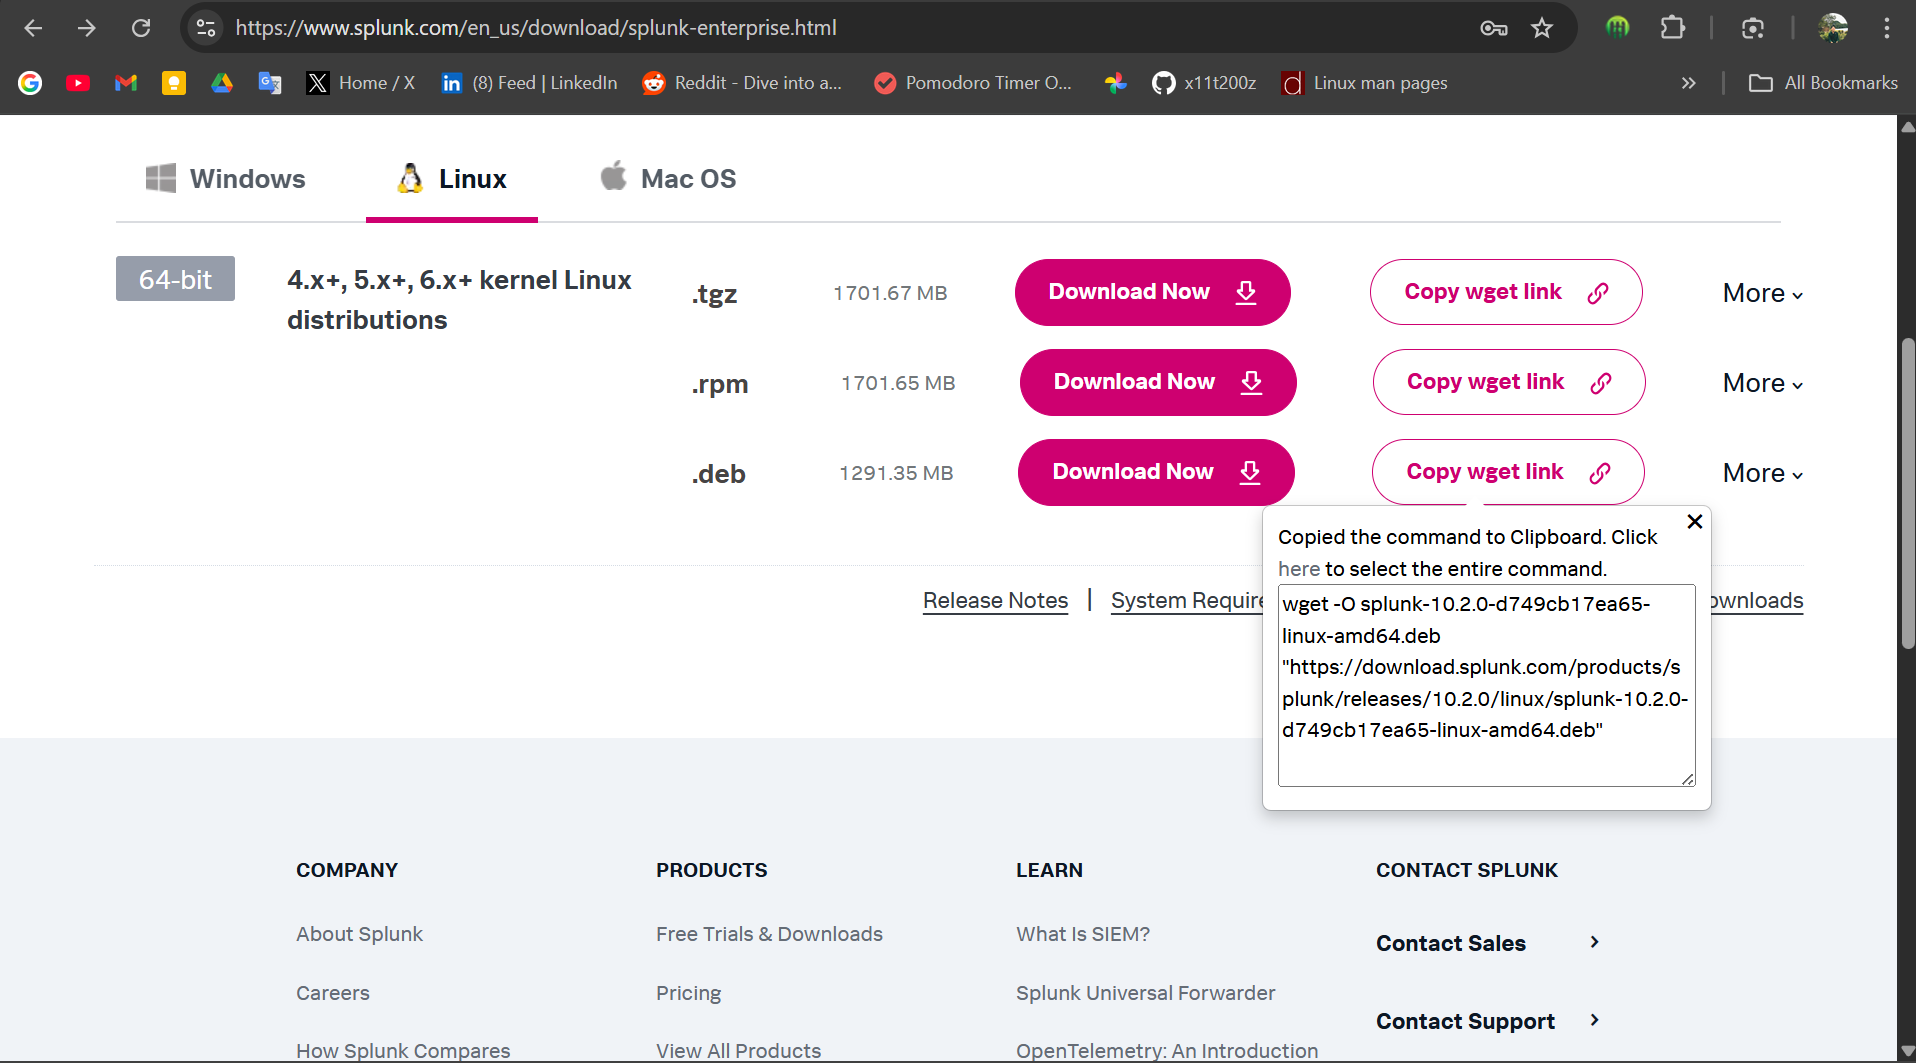
Task: Expand More options for .deb package
Action: [1762, 474]
